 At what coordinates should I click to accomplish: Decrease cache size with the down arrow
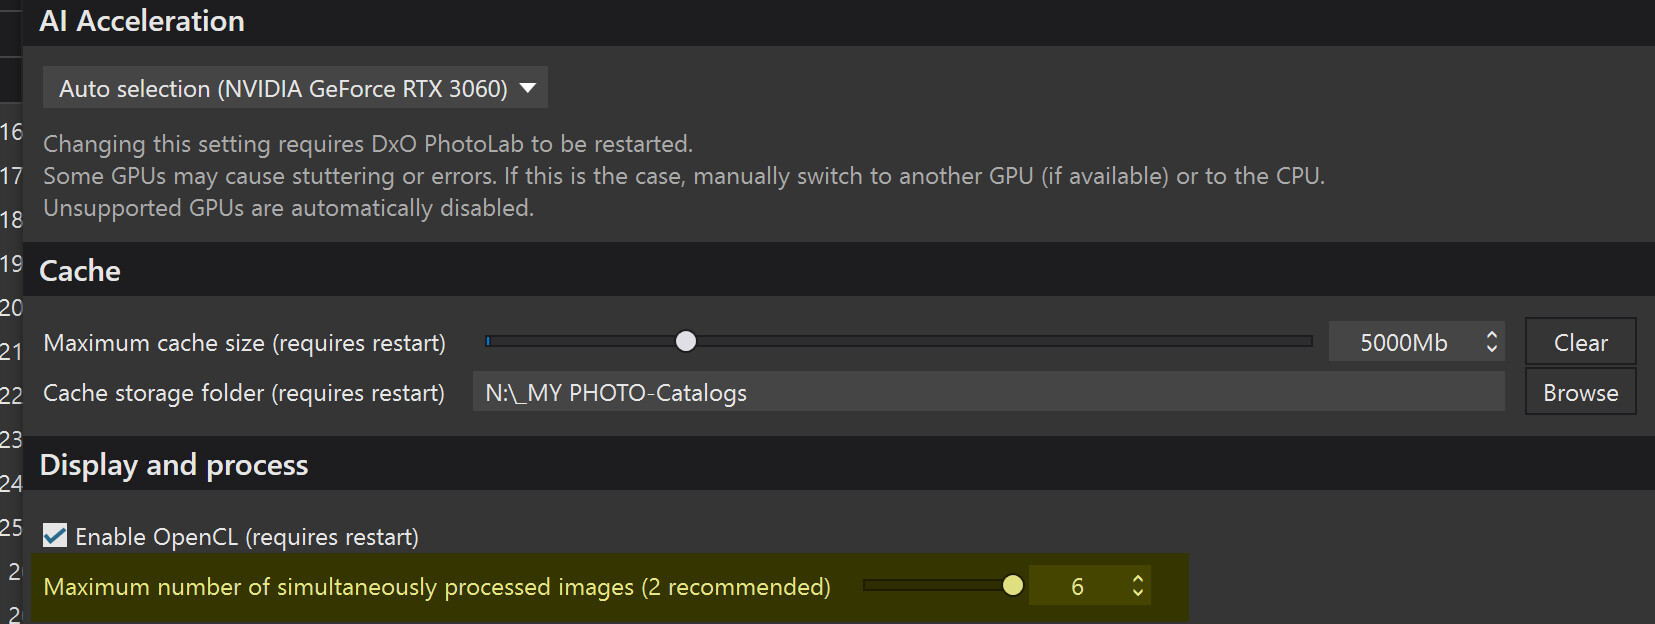(x=1492, y=350)
